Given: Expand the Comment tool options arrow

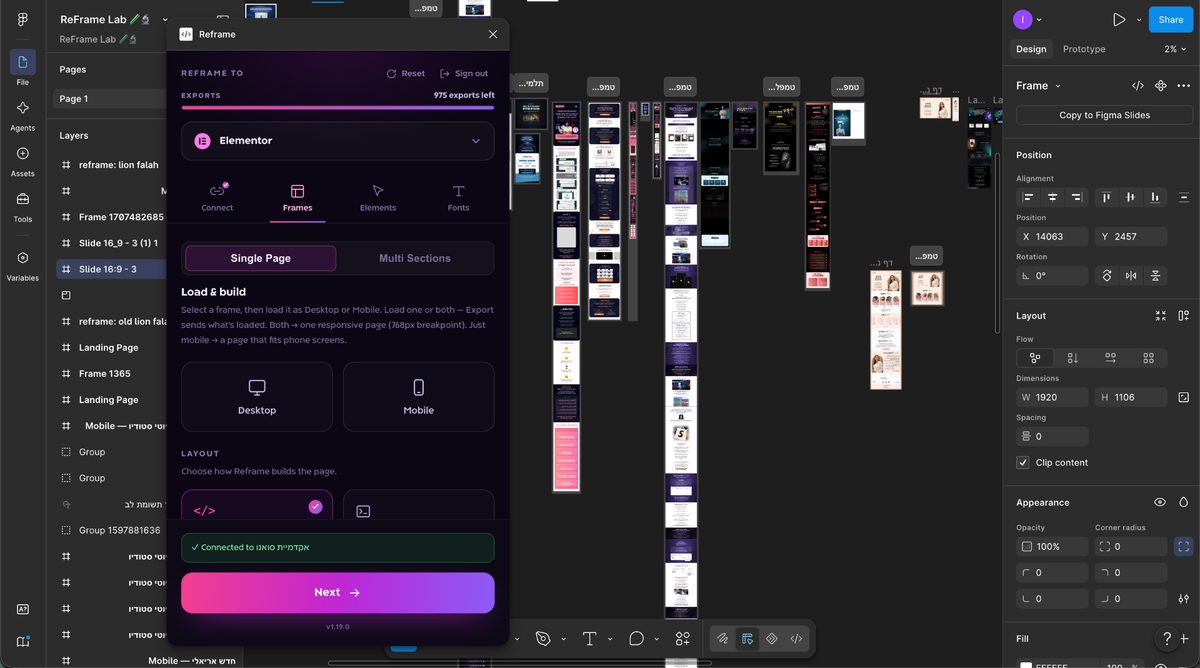Looking at the screenshot, I should pyautogui.click(x=656, y=638).
